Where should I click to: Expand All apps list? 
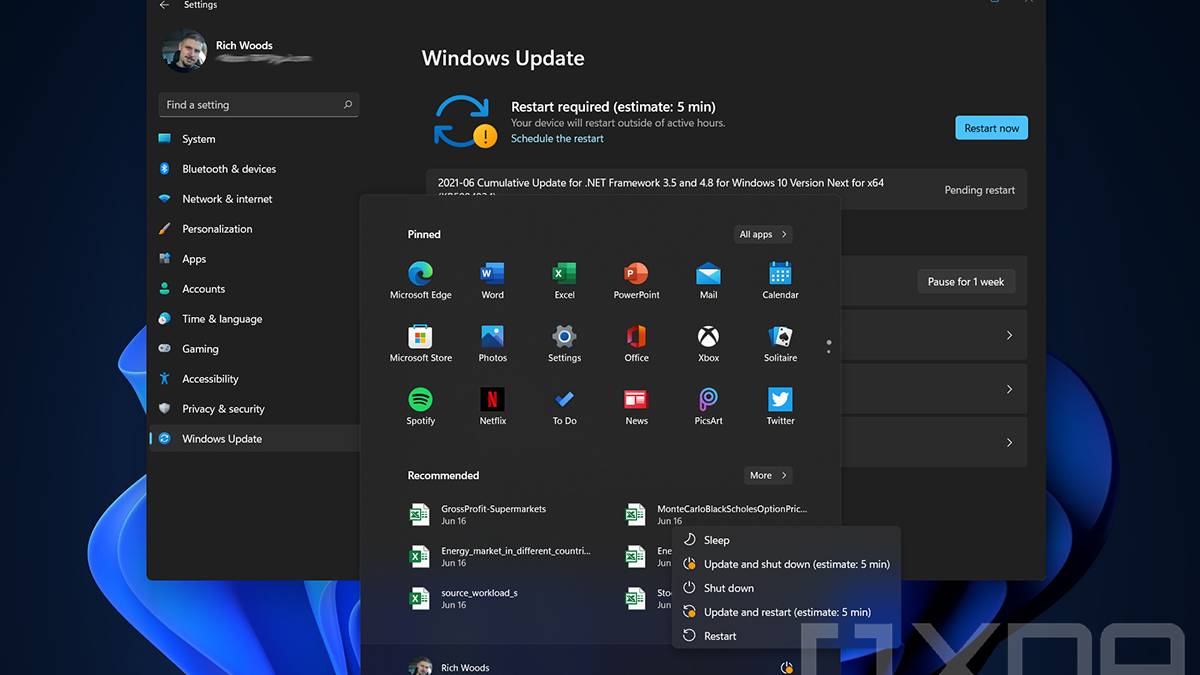pyautogui.click(x=763, y=234)
